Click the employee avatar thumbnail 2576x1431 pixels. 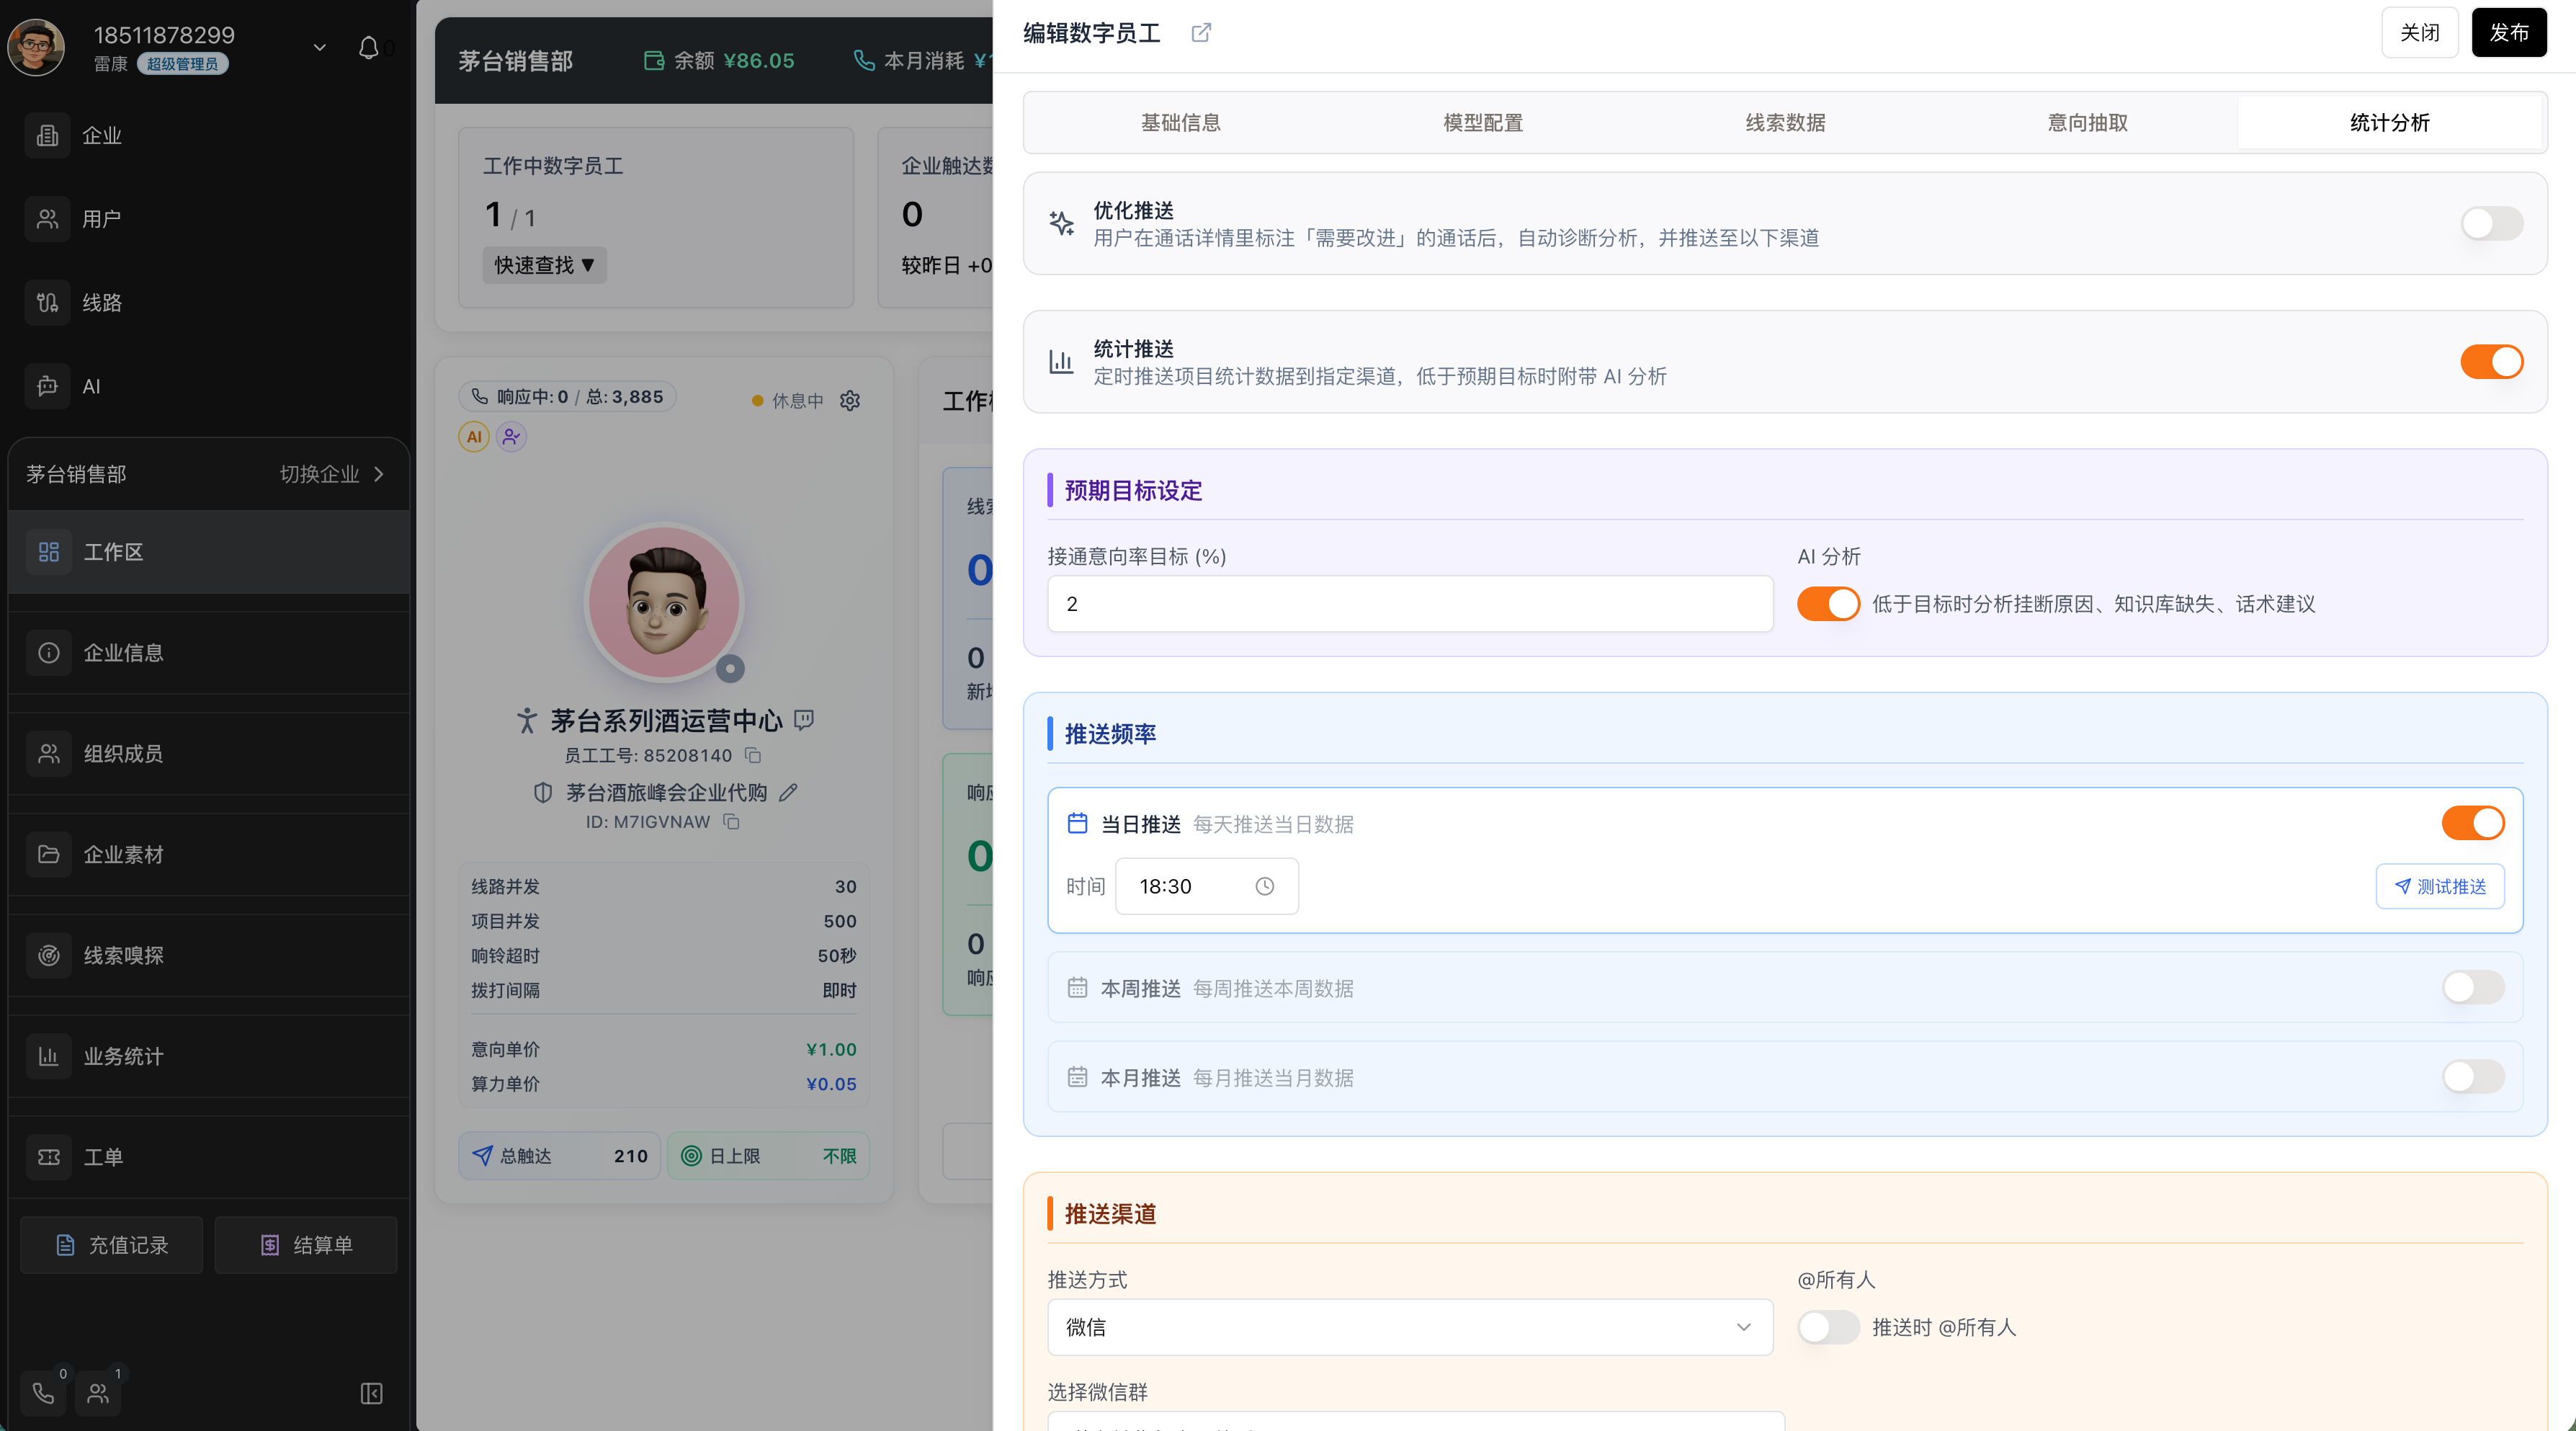664,603
